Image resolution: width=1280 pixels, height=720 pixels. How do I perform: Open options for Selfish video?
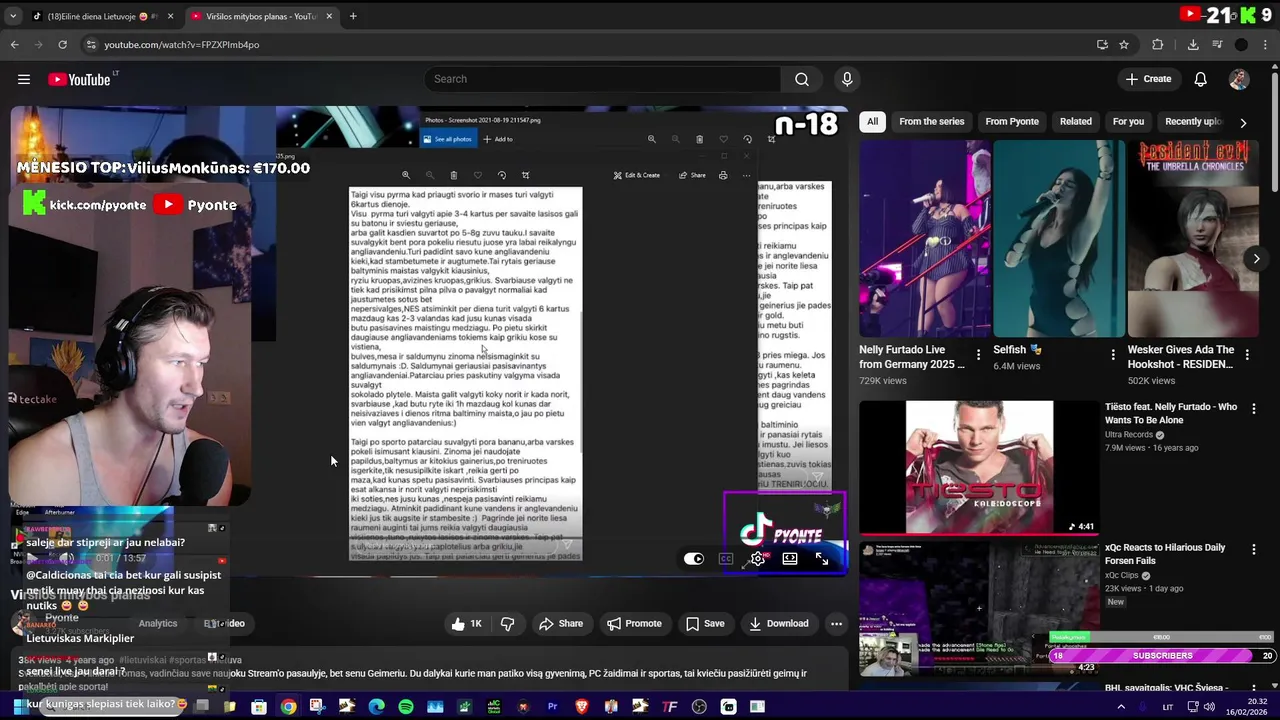click(1113, 354)
